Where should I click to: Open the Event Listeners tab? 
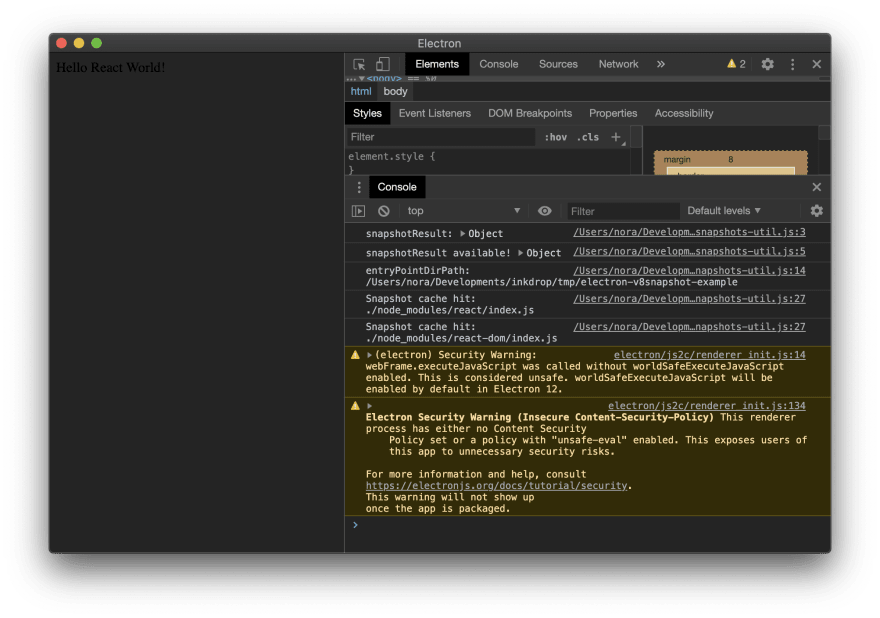click(434, 113)
